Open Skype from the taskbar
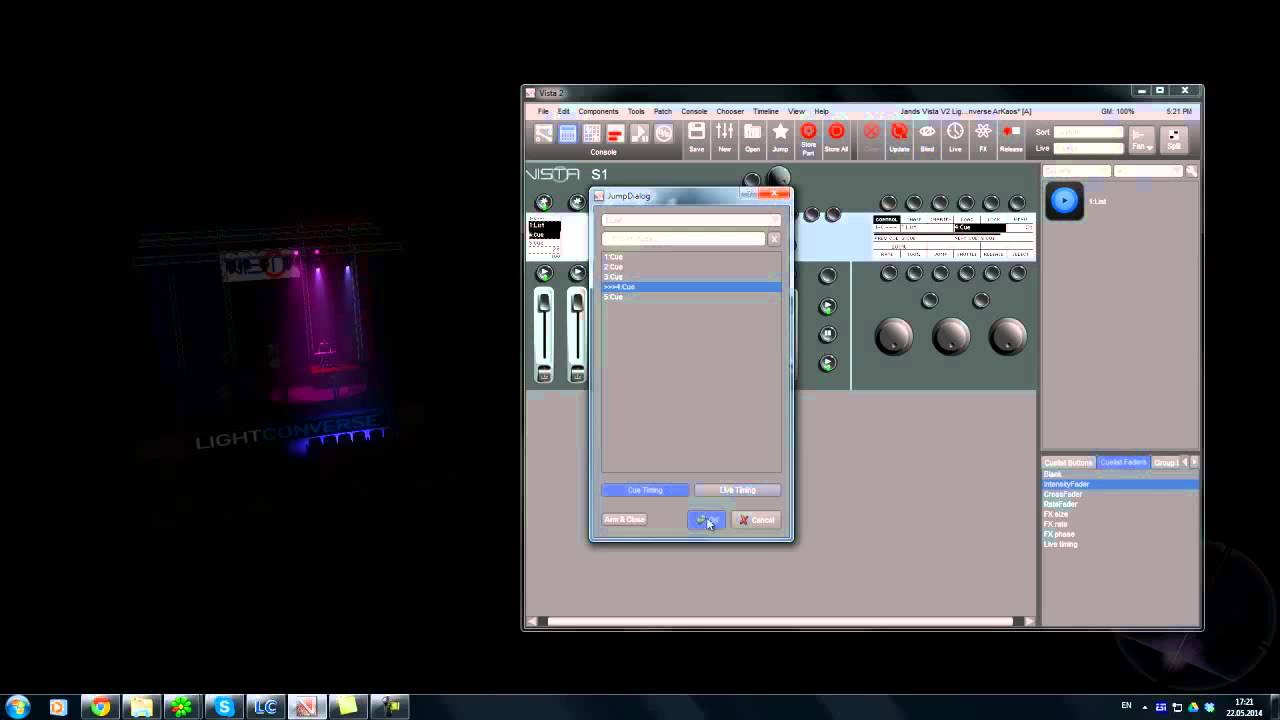 coord(224,707)
